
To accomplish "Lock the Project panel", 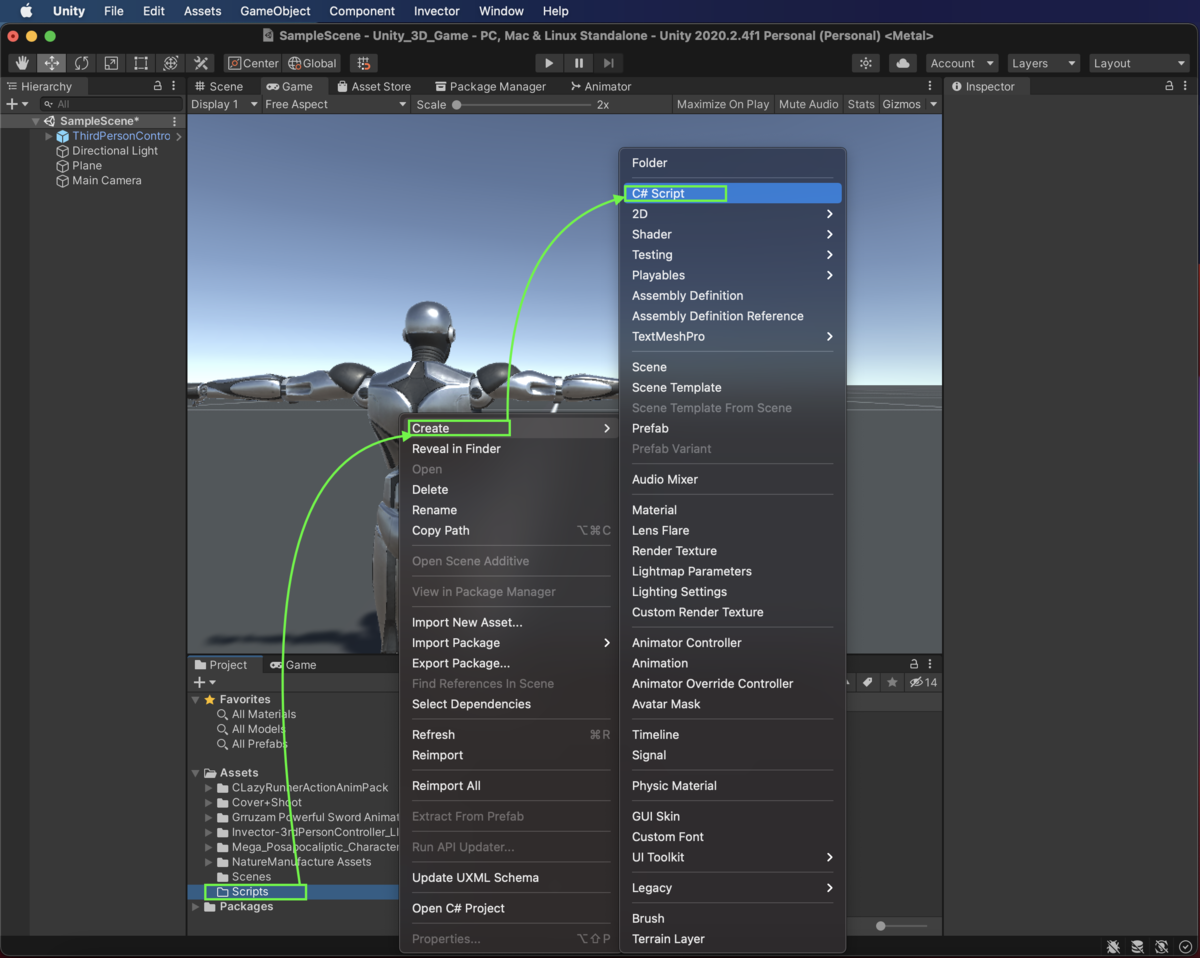I will (x=914, y=664).
